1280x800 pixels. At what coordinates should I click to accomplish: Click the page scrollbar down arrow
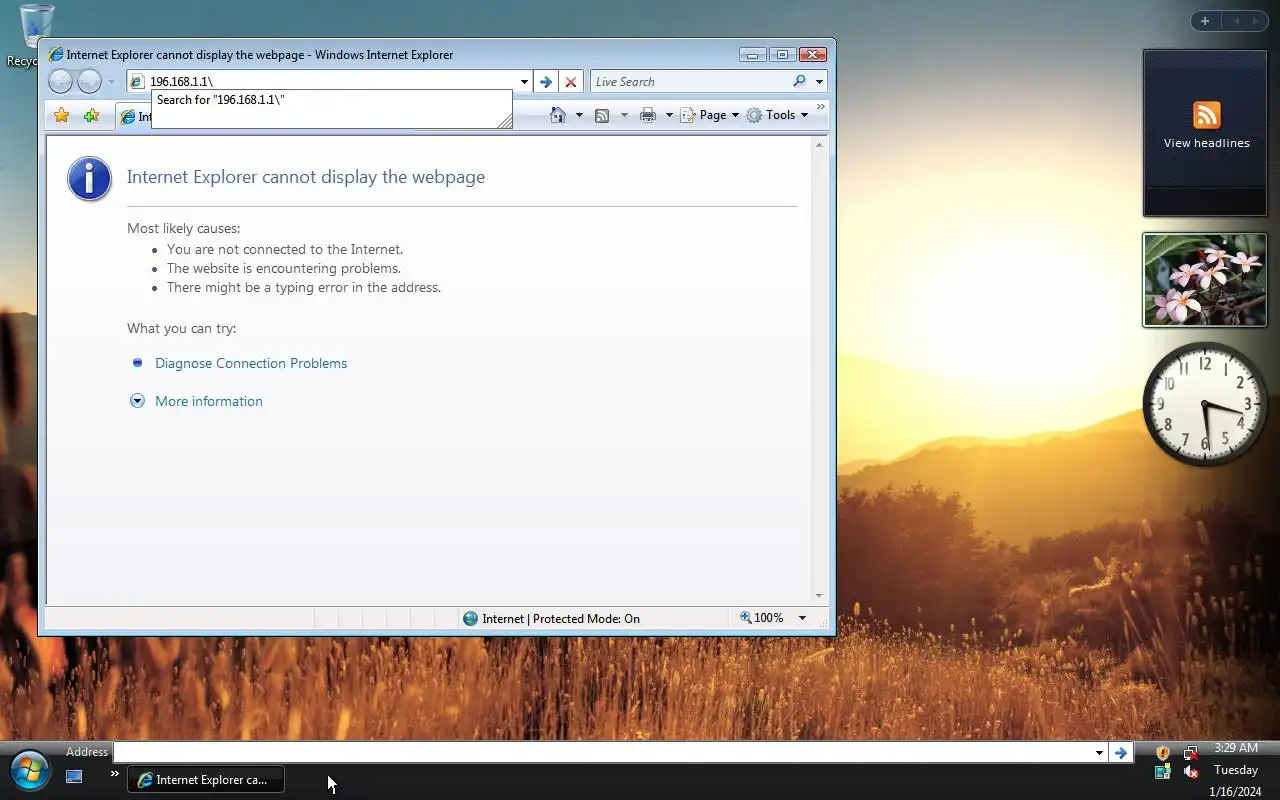coord(819,595)
